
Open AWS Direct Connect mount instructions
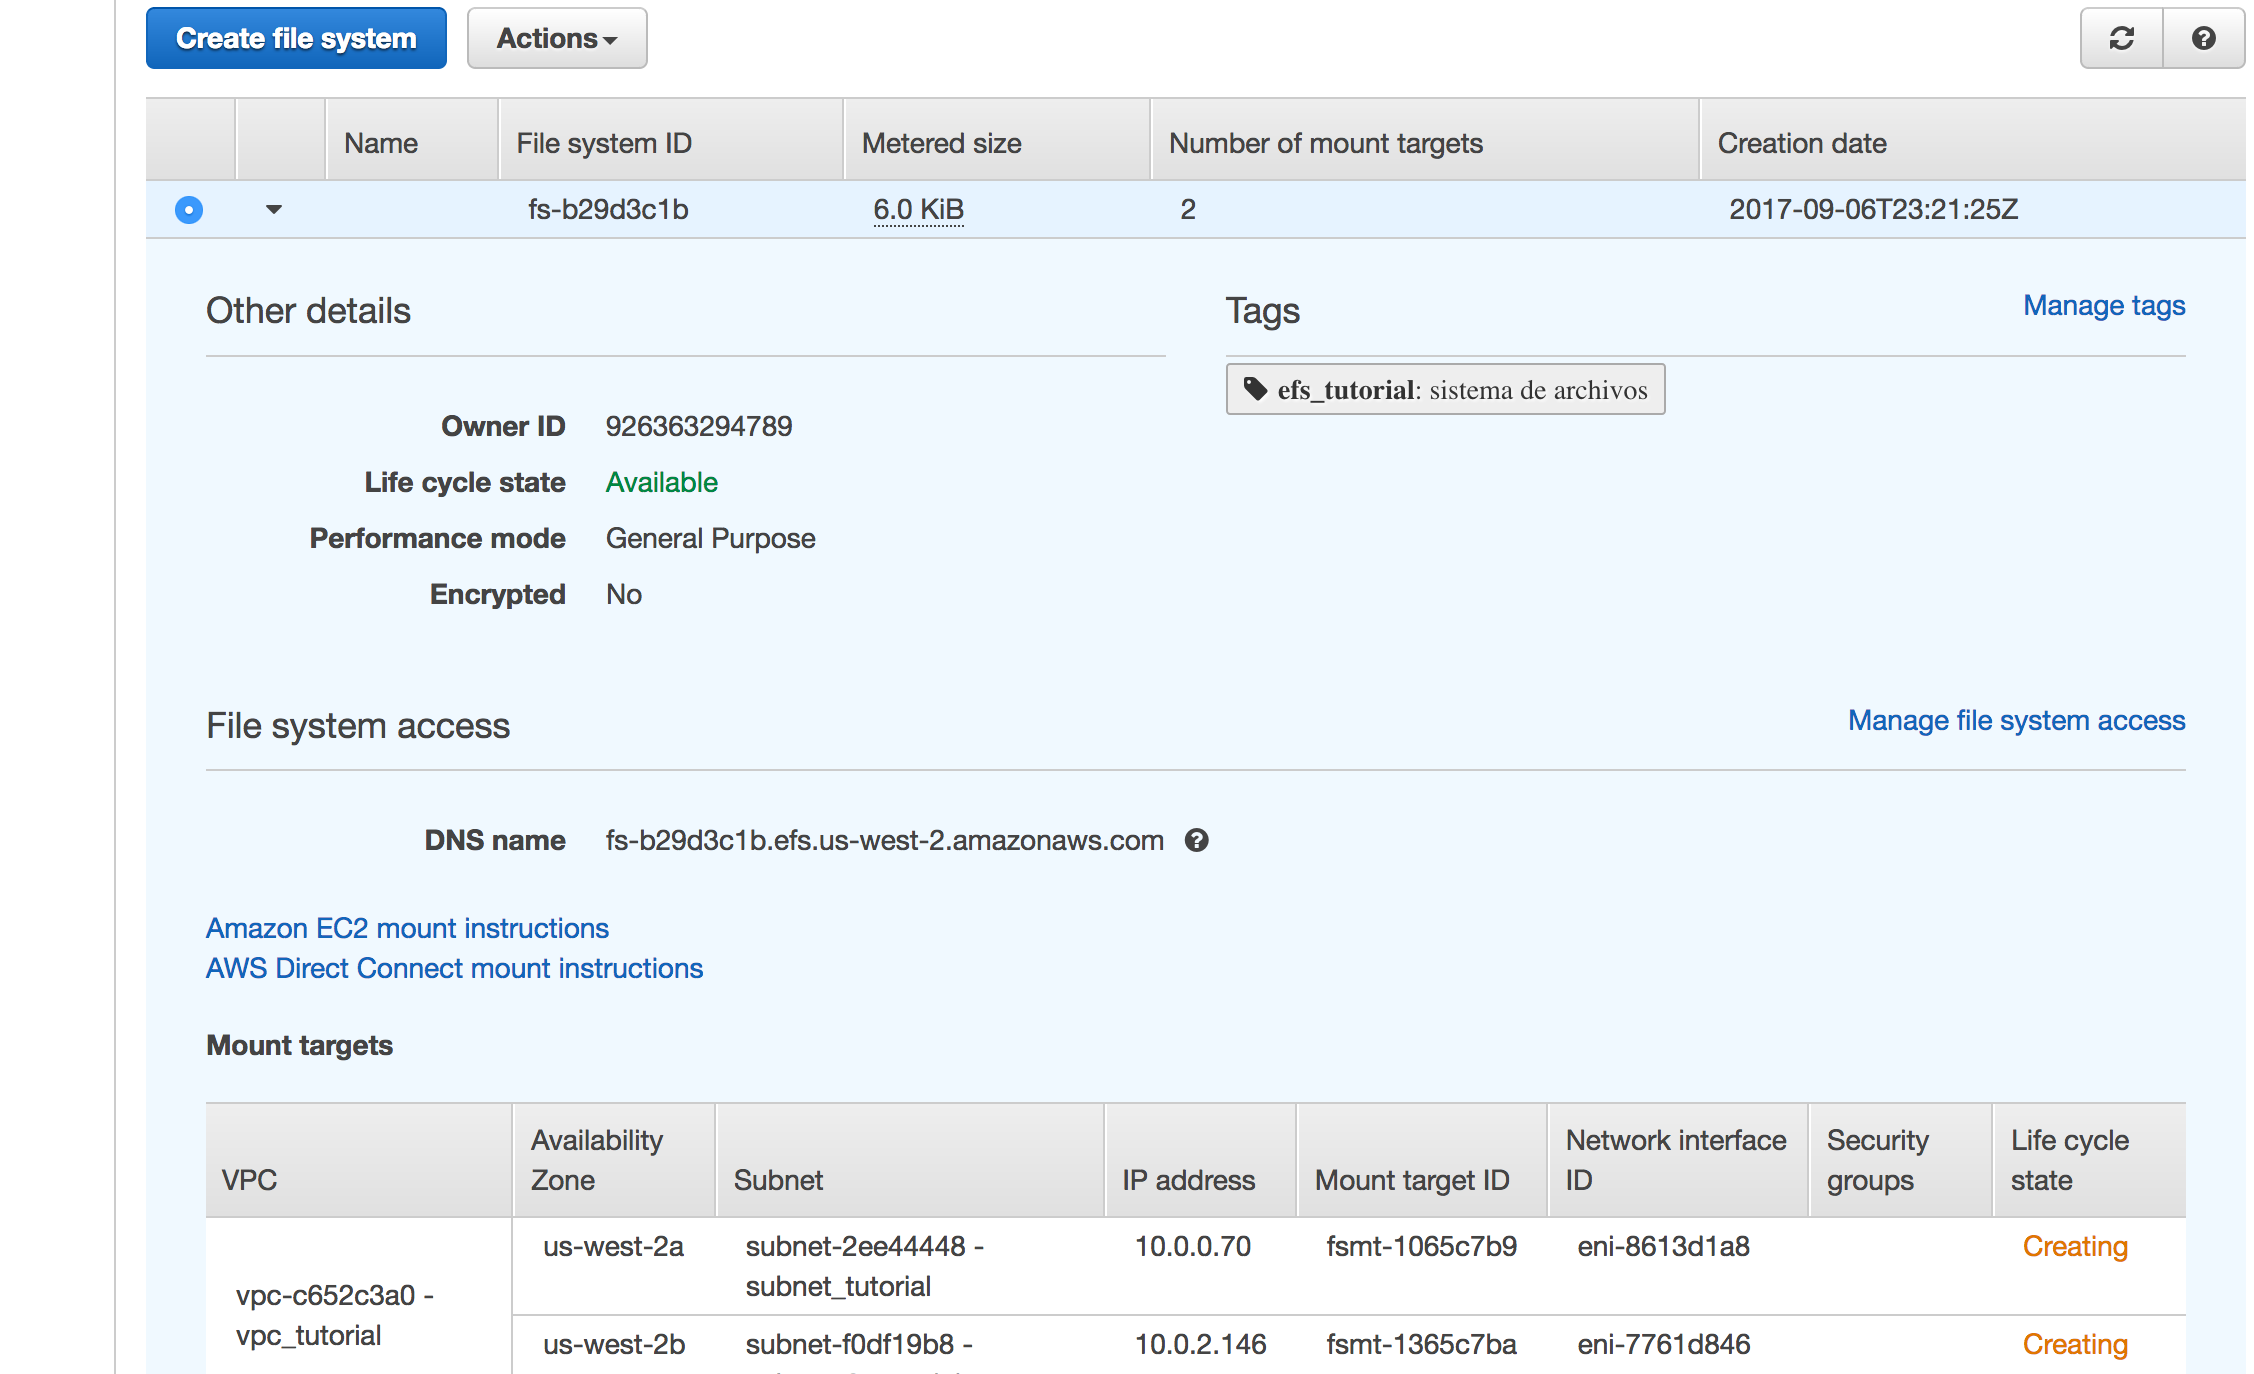pos(454,968)
